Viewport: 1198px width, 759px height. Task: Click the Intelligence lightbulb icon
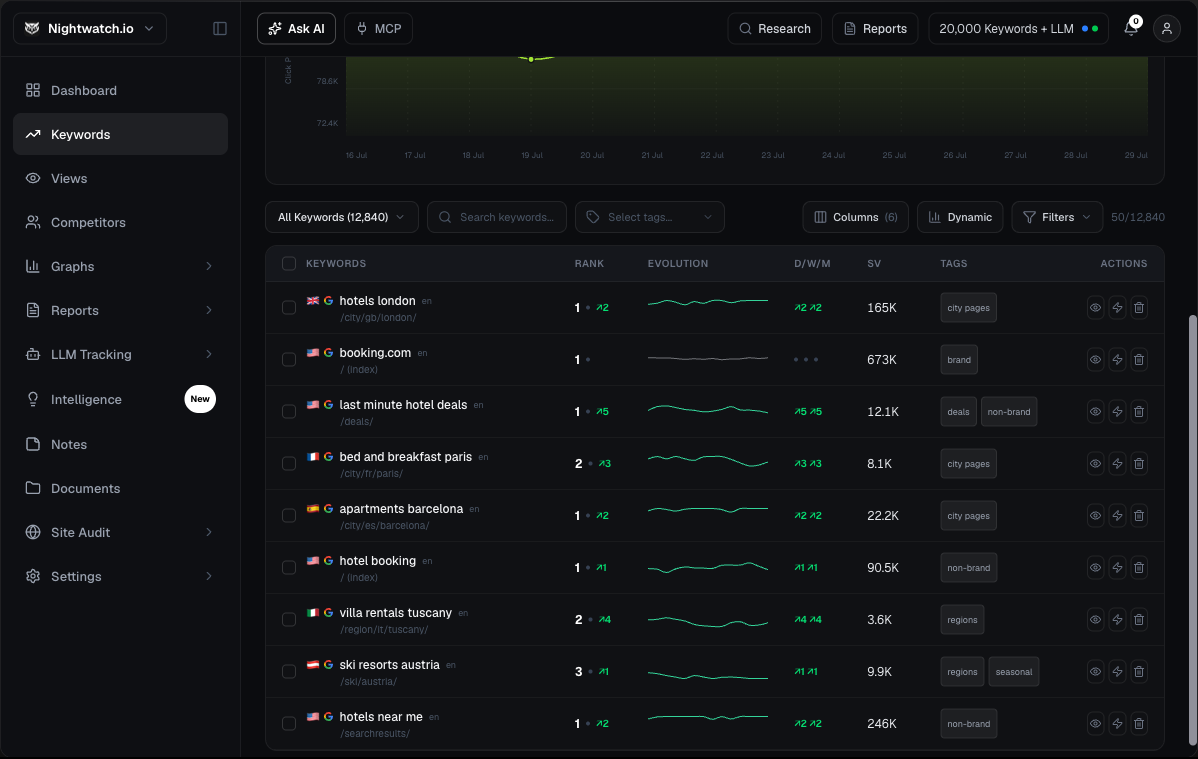click(x=33, y=399)
